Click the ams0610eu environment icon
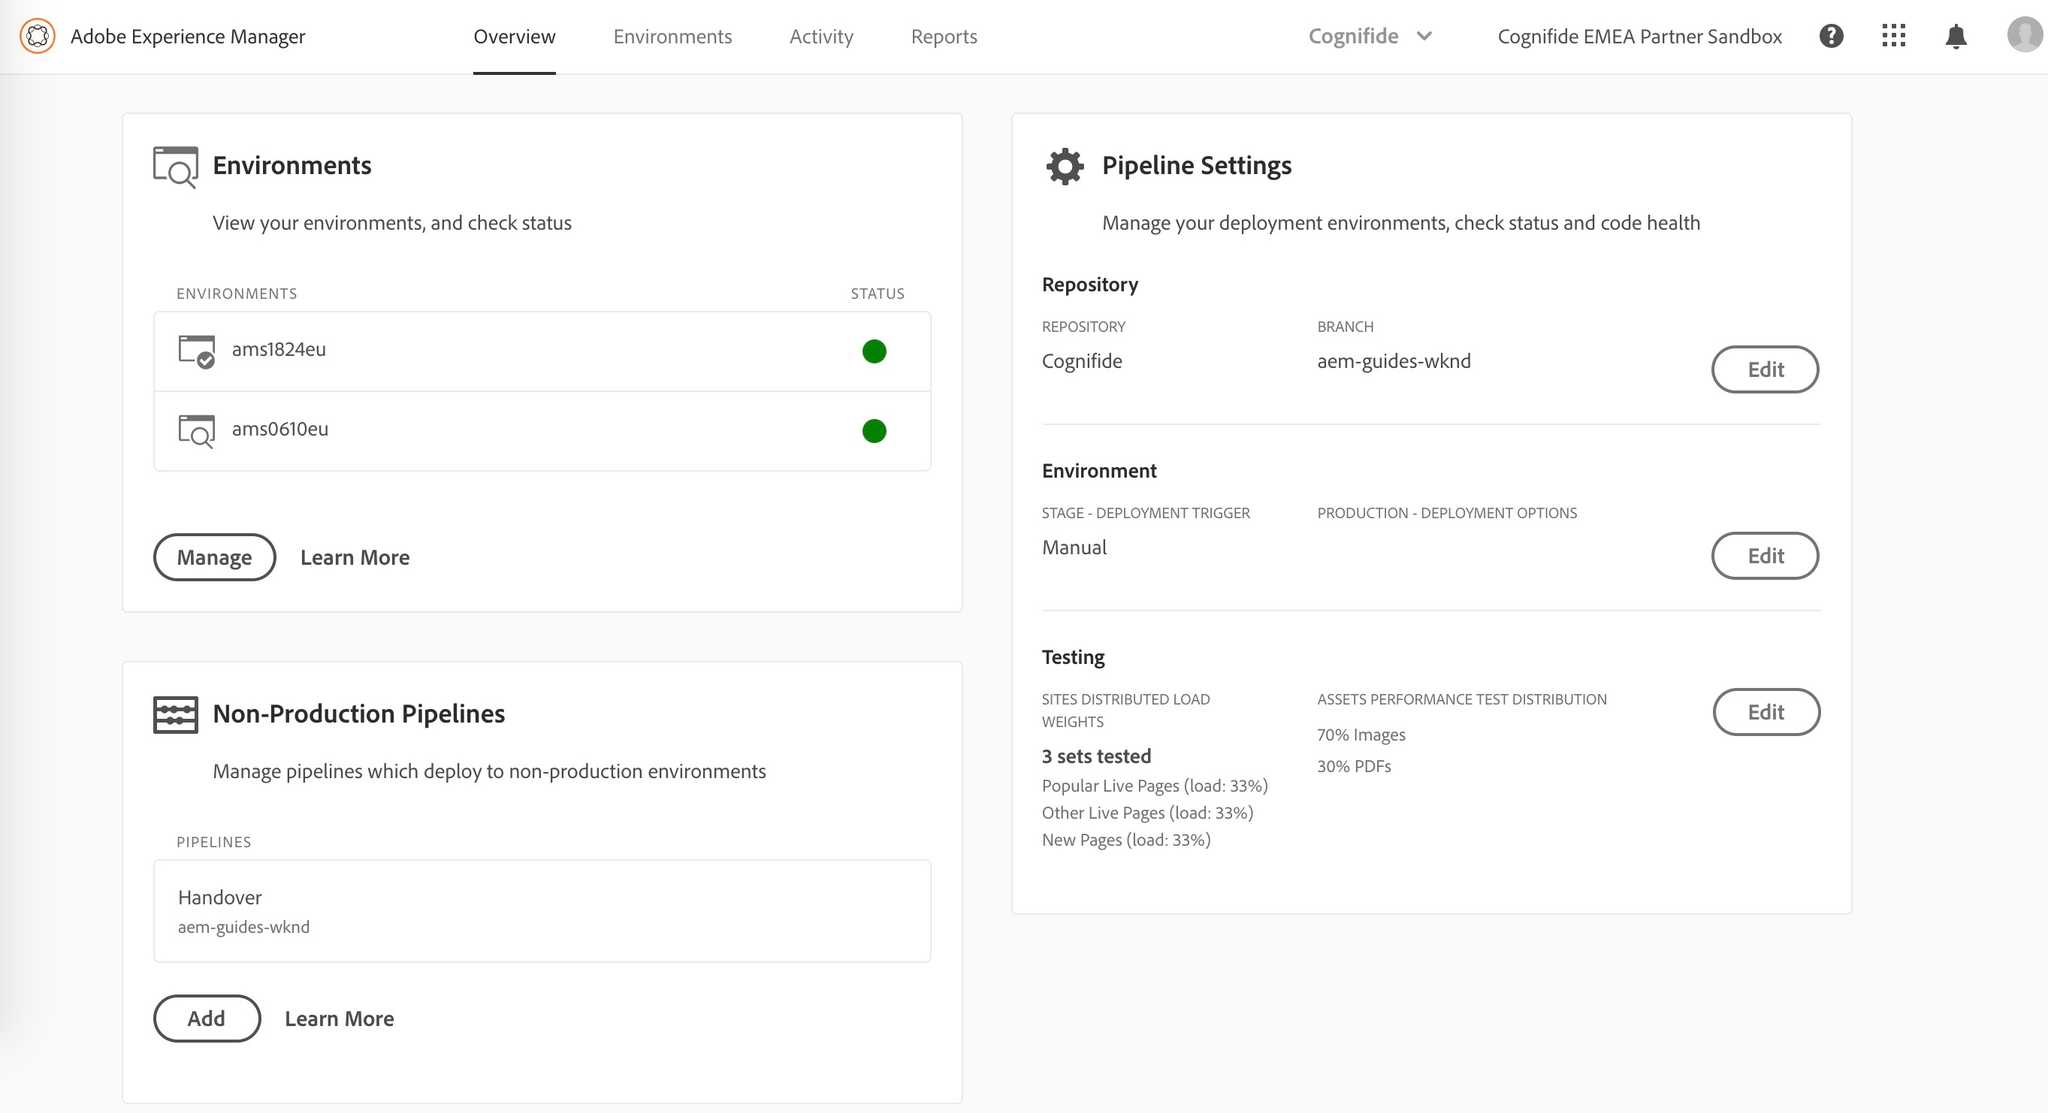 [x=196, y=431]
